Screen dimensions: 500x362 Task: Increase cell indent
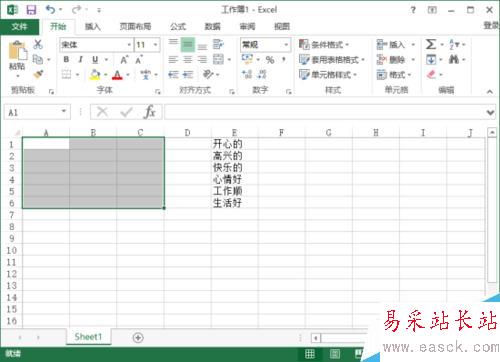point(188,75)
